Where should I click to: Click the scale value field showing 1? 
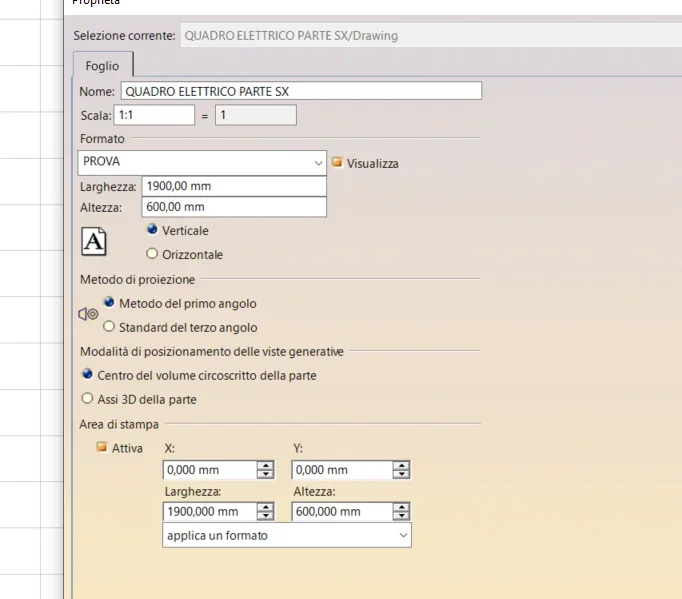[x=256, y=115]
